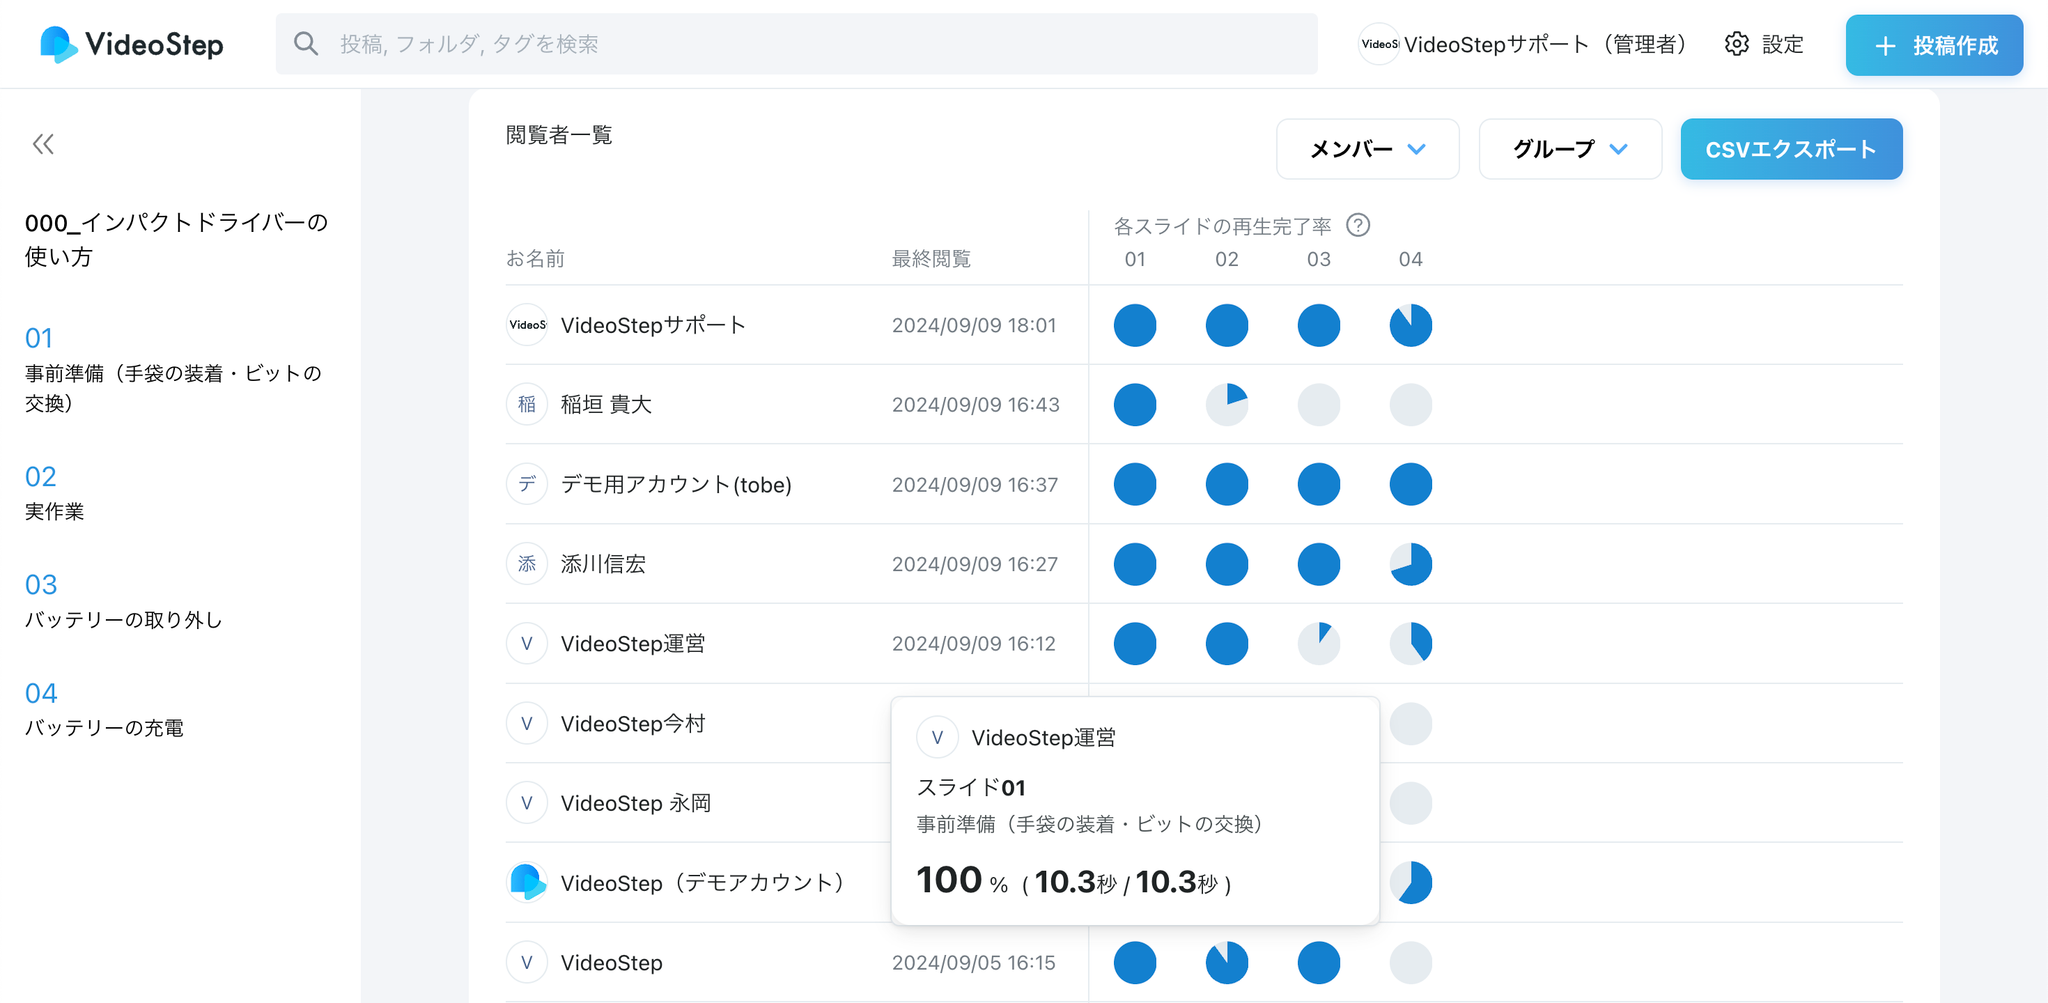
Task: Click 稲垣 貴大 slide 02 completion pie
Action: [x=1227, y=404]
